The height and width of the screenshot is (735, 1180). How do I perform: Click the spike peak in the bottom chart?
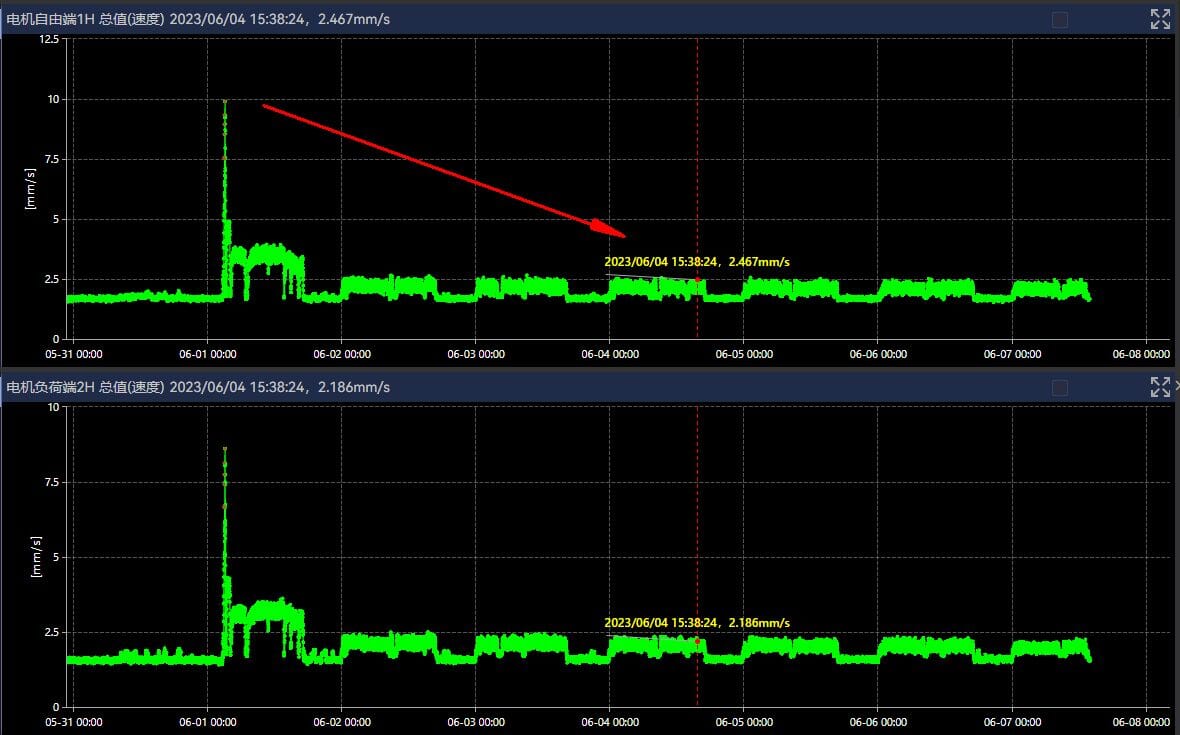[225, 449]
